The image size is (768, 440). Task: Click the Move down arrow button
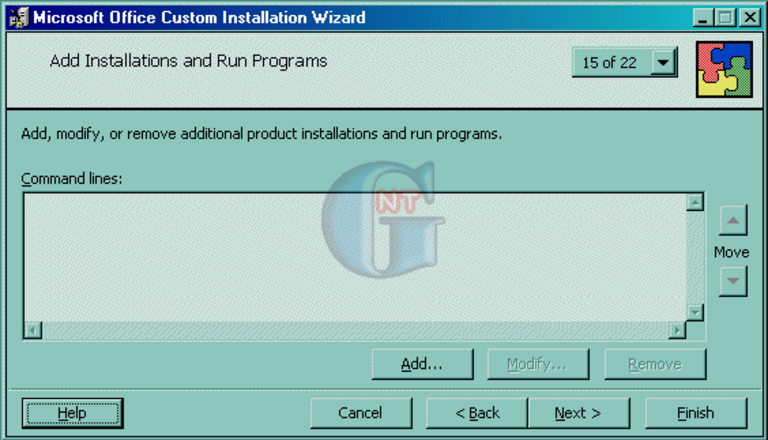coord(733,281)
